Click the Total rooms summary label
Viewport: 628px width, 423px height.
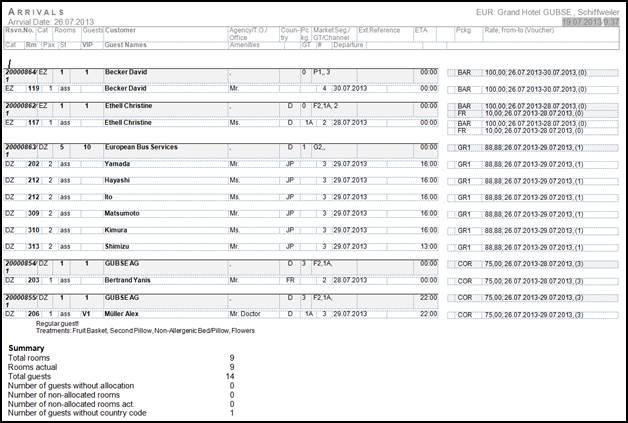(29, 358)
